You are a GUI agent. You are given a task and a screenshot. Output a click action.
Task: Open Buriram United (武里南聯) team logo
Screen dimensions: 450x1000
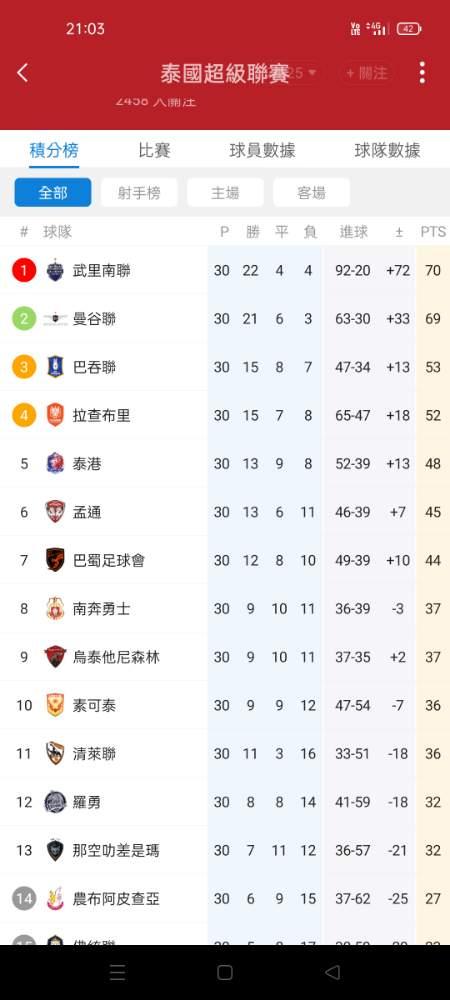click(x=55, y=270)
